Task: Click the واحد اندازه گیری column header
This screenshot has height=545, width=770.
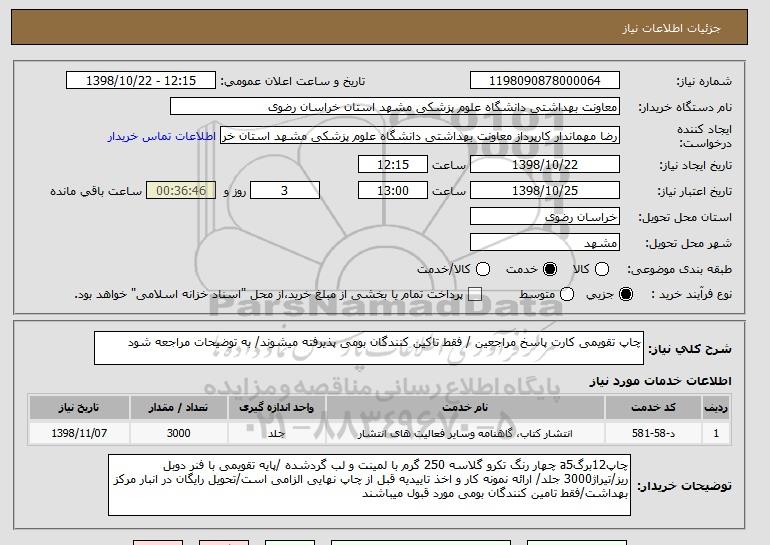Action: [x=276, y=408]
